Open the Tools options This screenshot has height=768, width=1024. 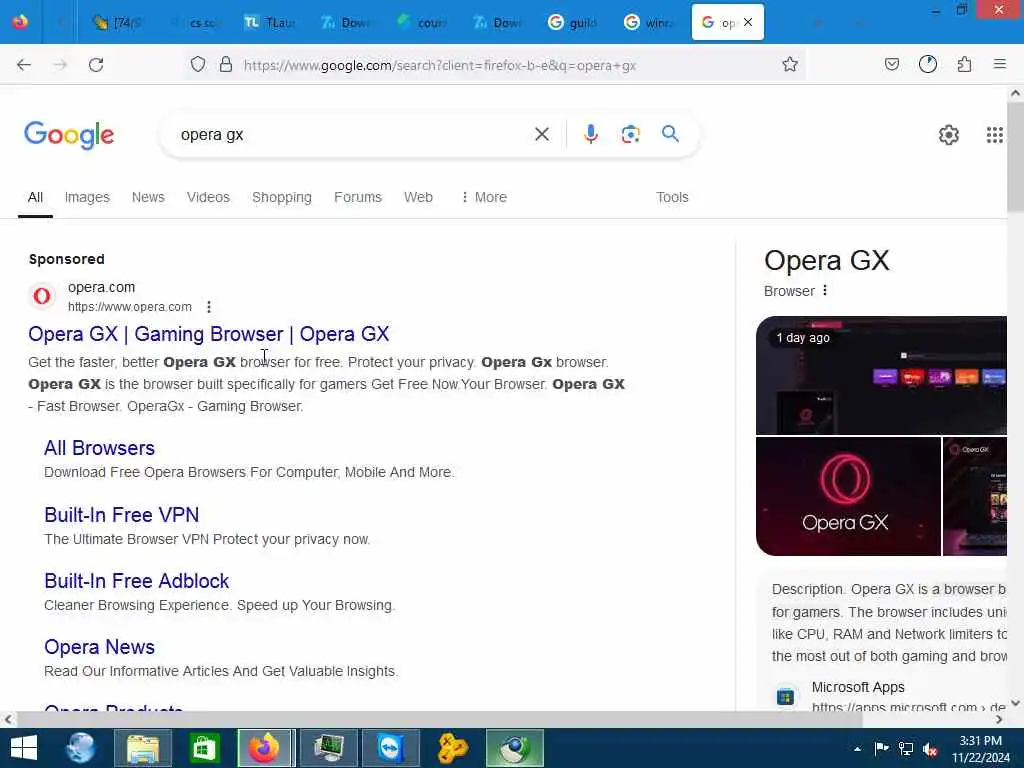click(x=672, y=197)
